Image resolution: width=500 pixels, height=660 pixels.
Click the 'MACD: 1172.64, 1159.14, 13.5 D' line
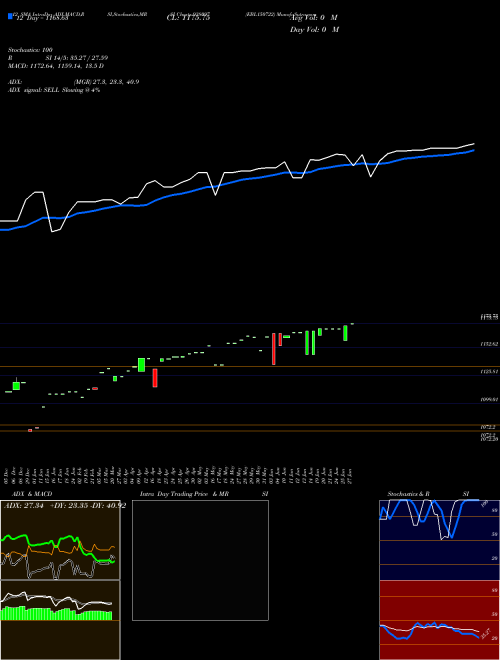pos(56,66)
